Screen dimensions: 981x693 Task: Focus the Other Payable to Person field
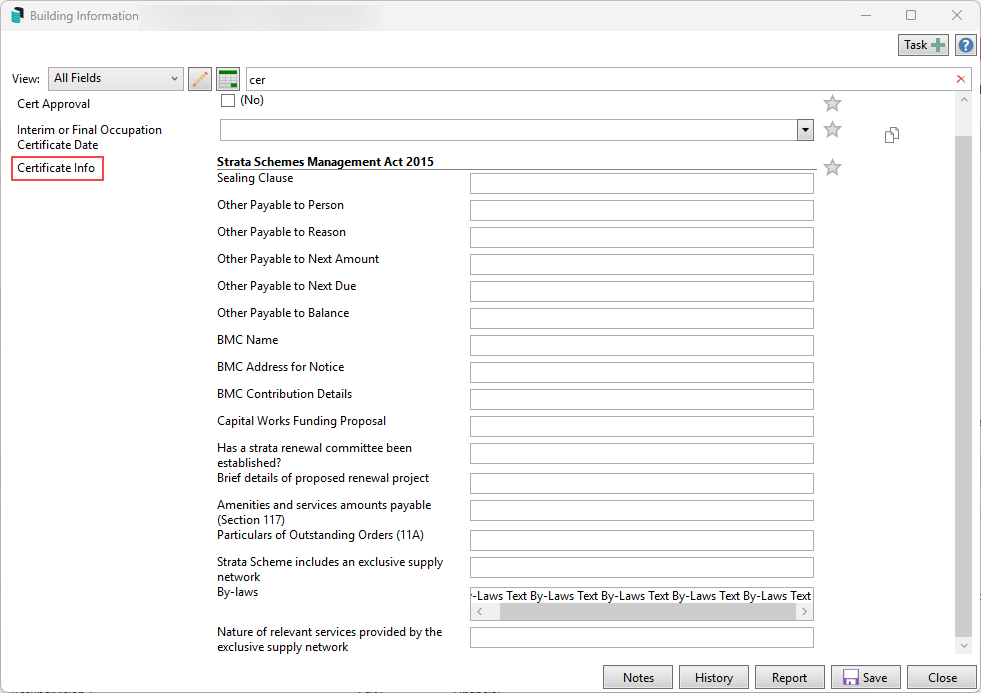641,210
